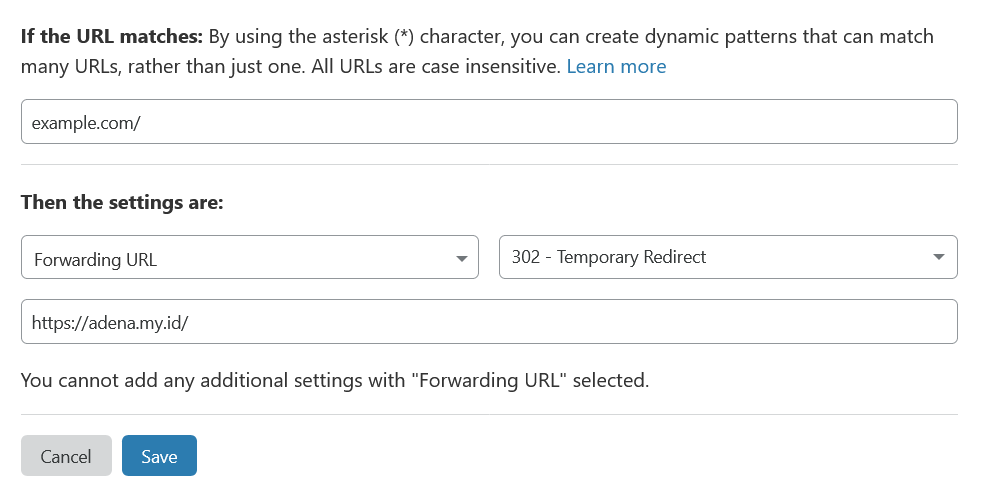The image size is (1000, 501).
Task: Save the page rule
Action: [159, 456]
